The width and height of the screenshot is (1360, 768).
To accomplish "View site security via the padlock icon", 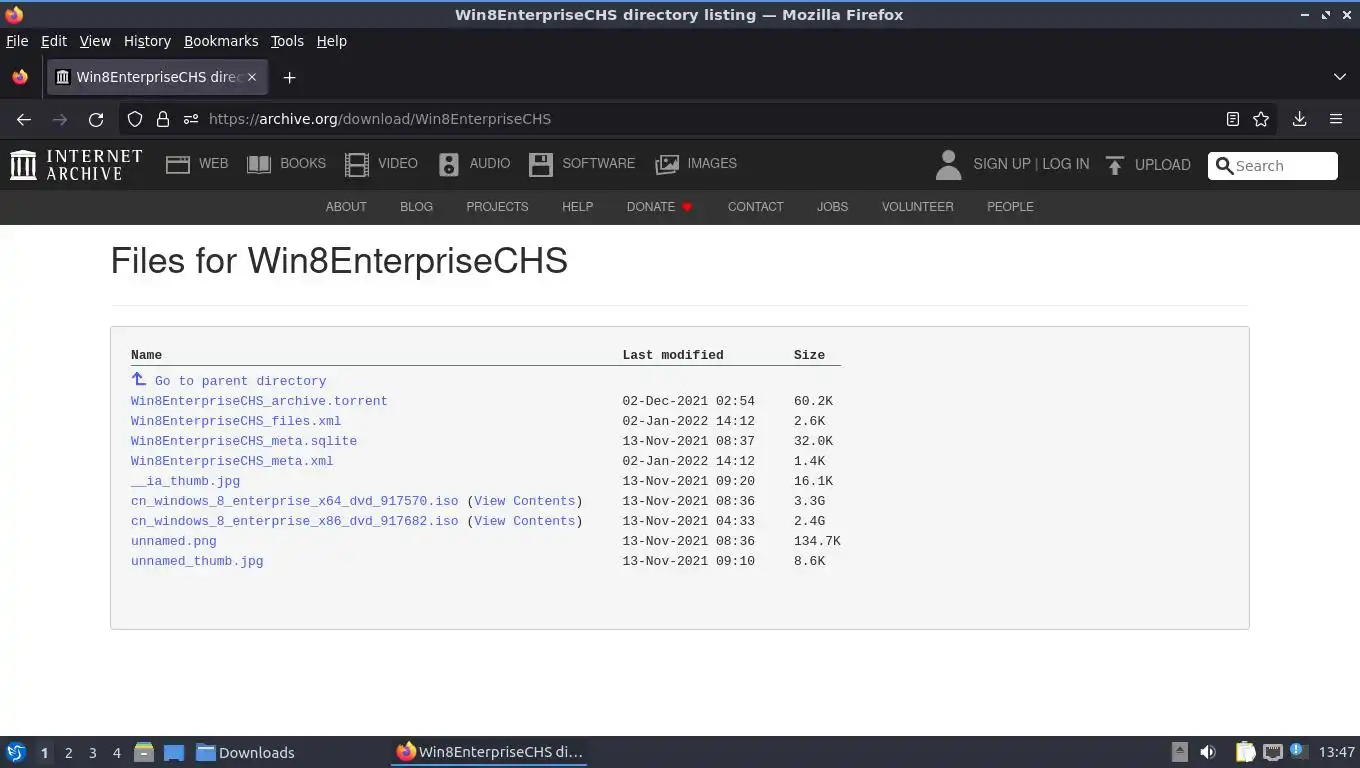I will 163,119.
